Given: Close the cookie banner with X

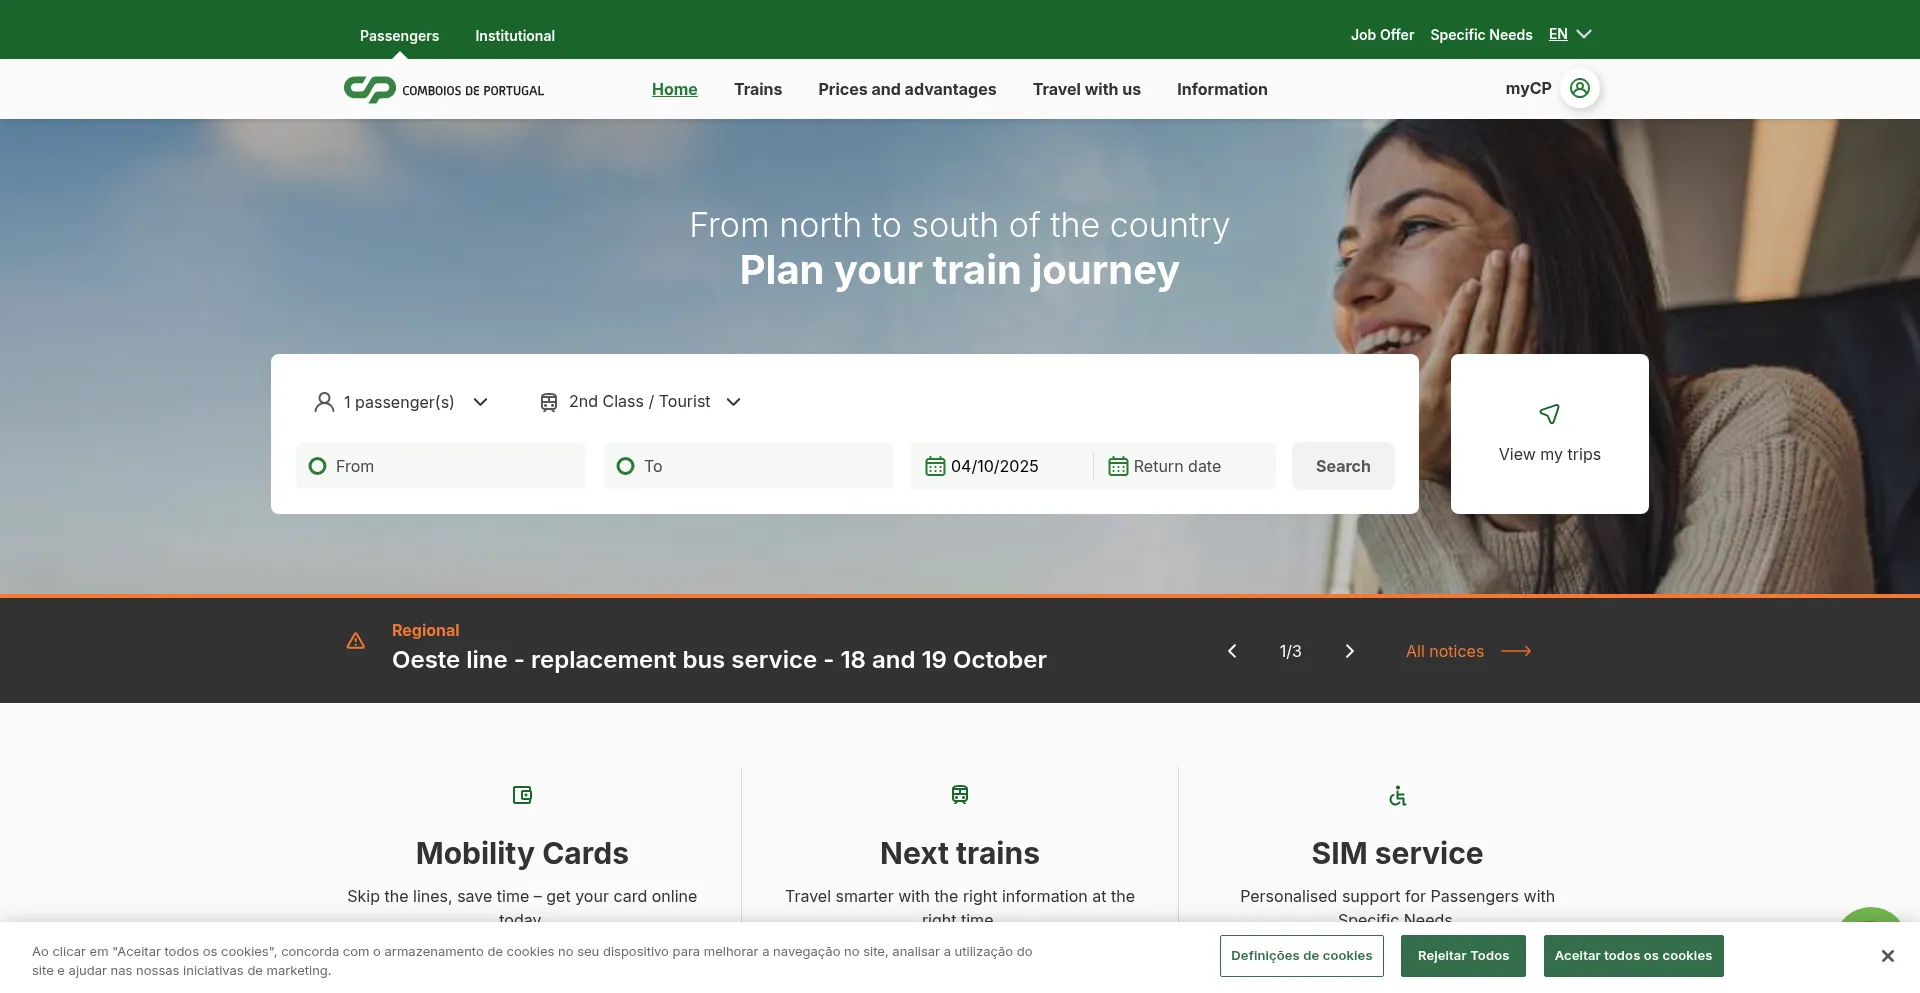Looking at the screenshot, I should (x=1887, y=956).
